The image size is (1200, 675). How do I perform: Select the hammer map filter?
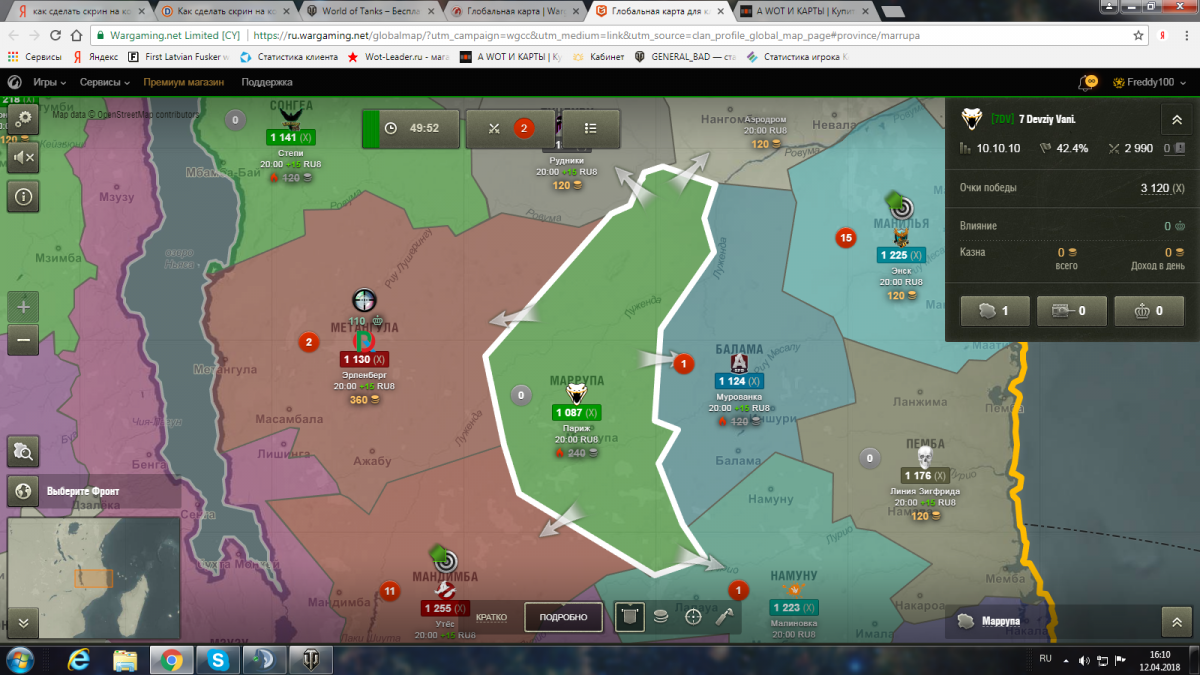pyautogui.click(x=725, y=617)
